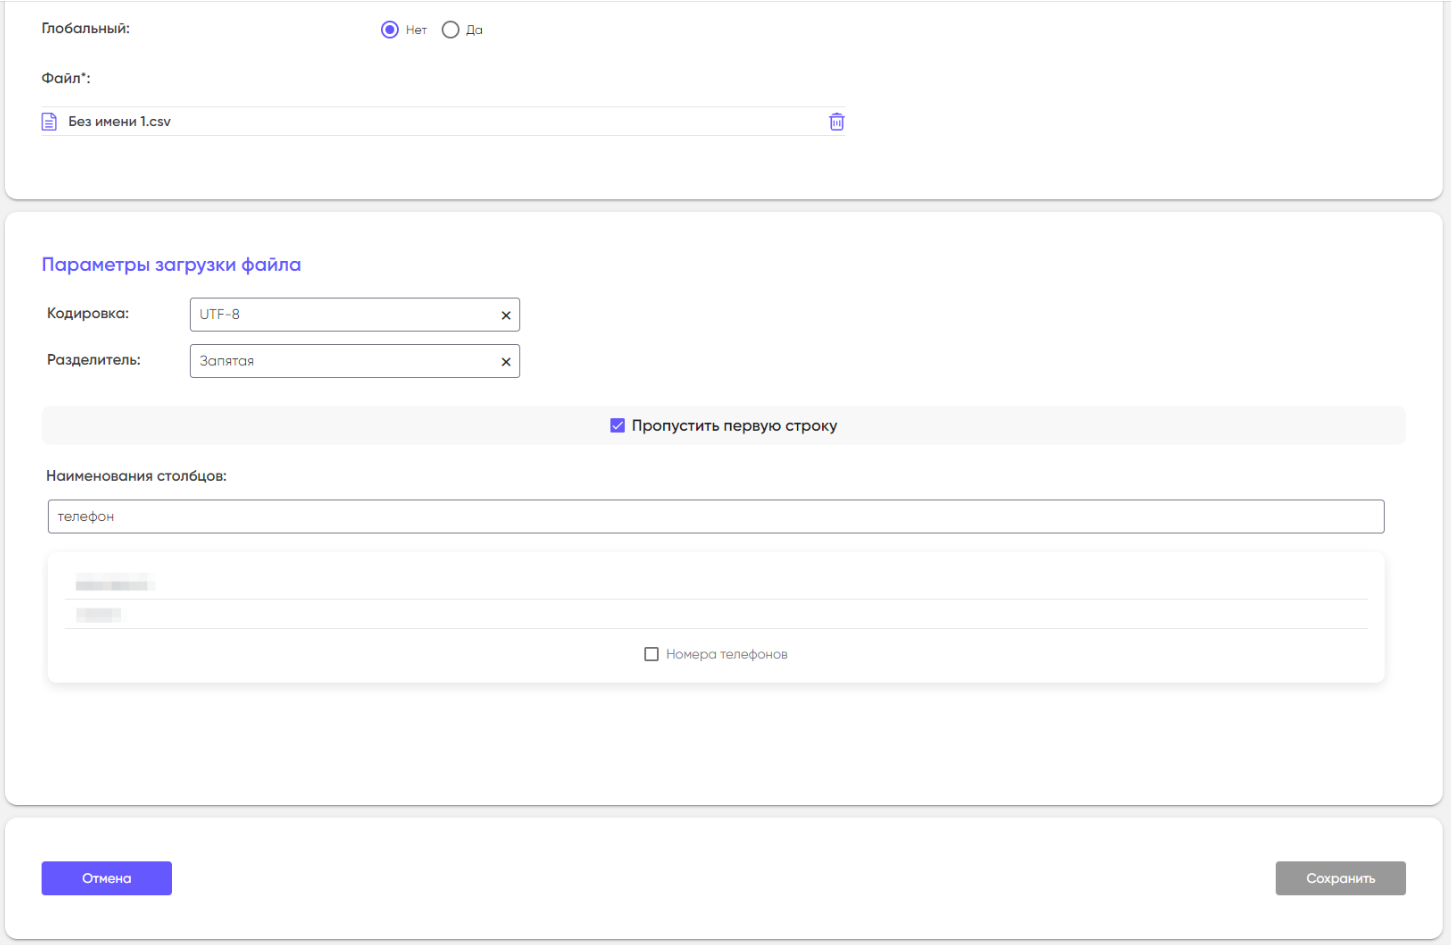Screen dimensions: 1451x945
Task: Click the file name Без имени 1.csv
Action: point(119,122)
